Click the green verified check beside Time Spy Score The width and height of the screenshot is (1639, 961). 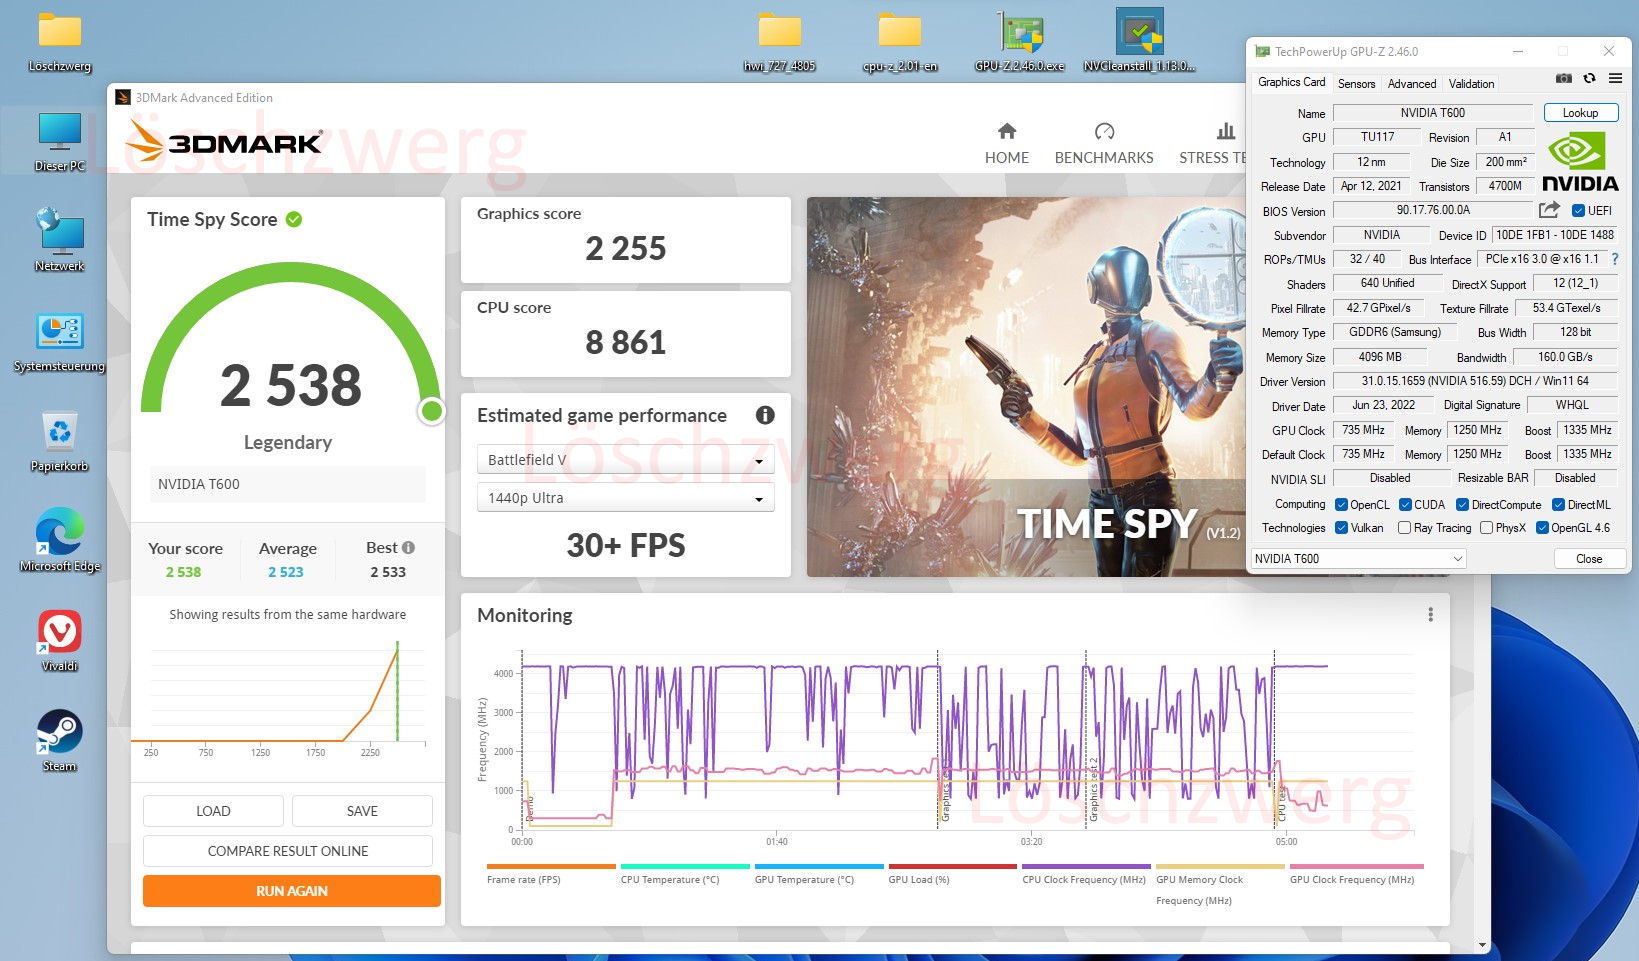[x=294, y=219]
